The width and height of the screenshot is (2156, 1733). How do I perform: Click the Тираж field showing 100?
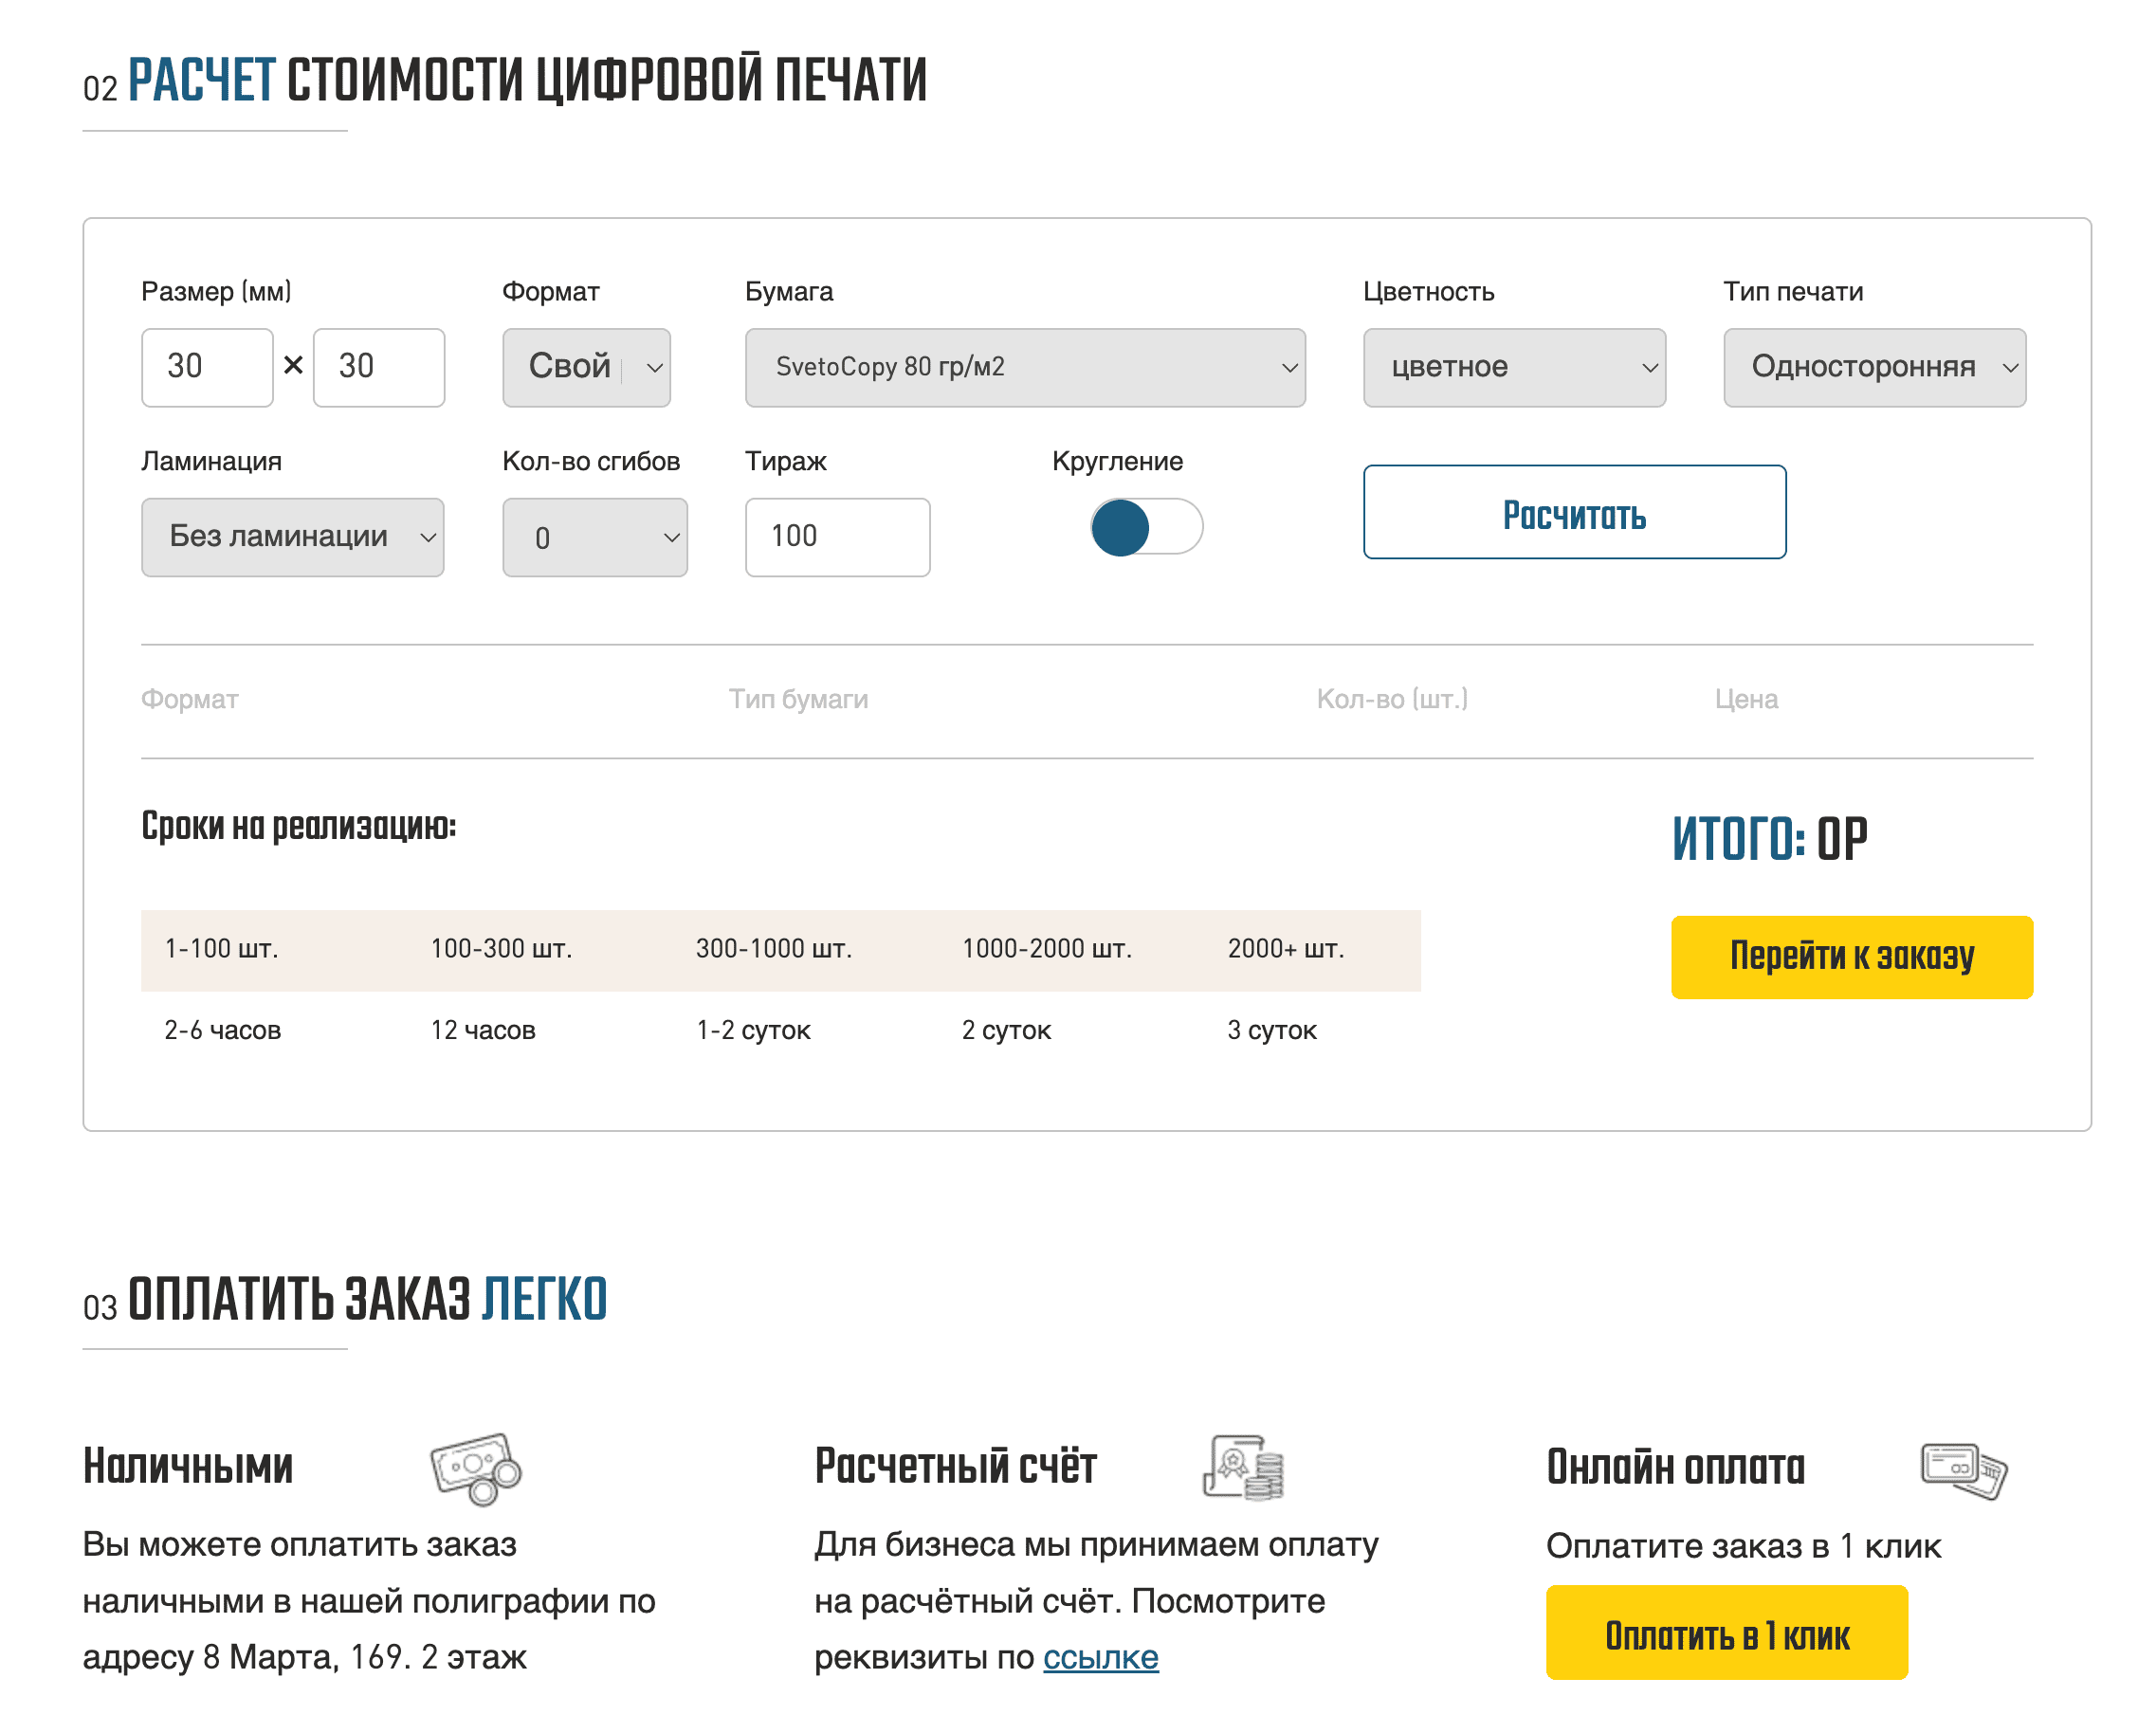(x=838, y=537)
